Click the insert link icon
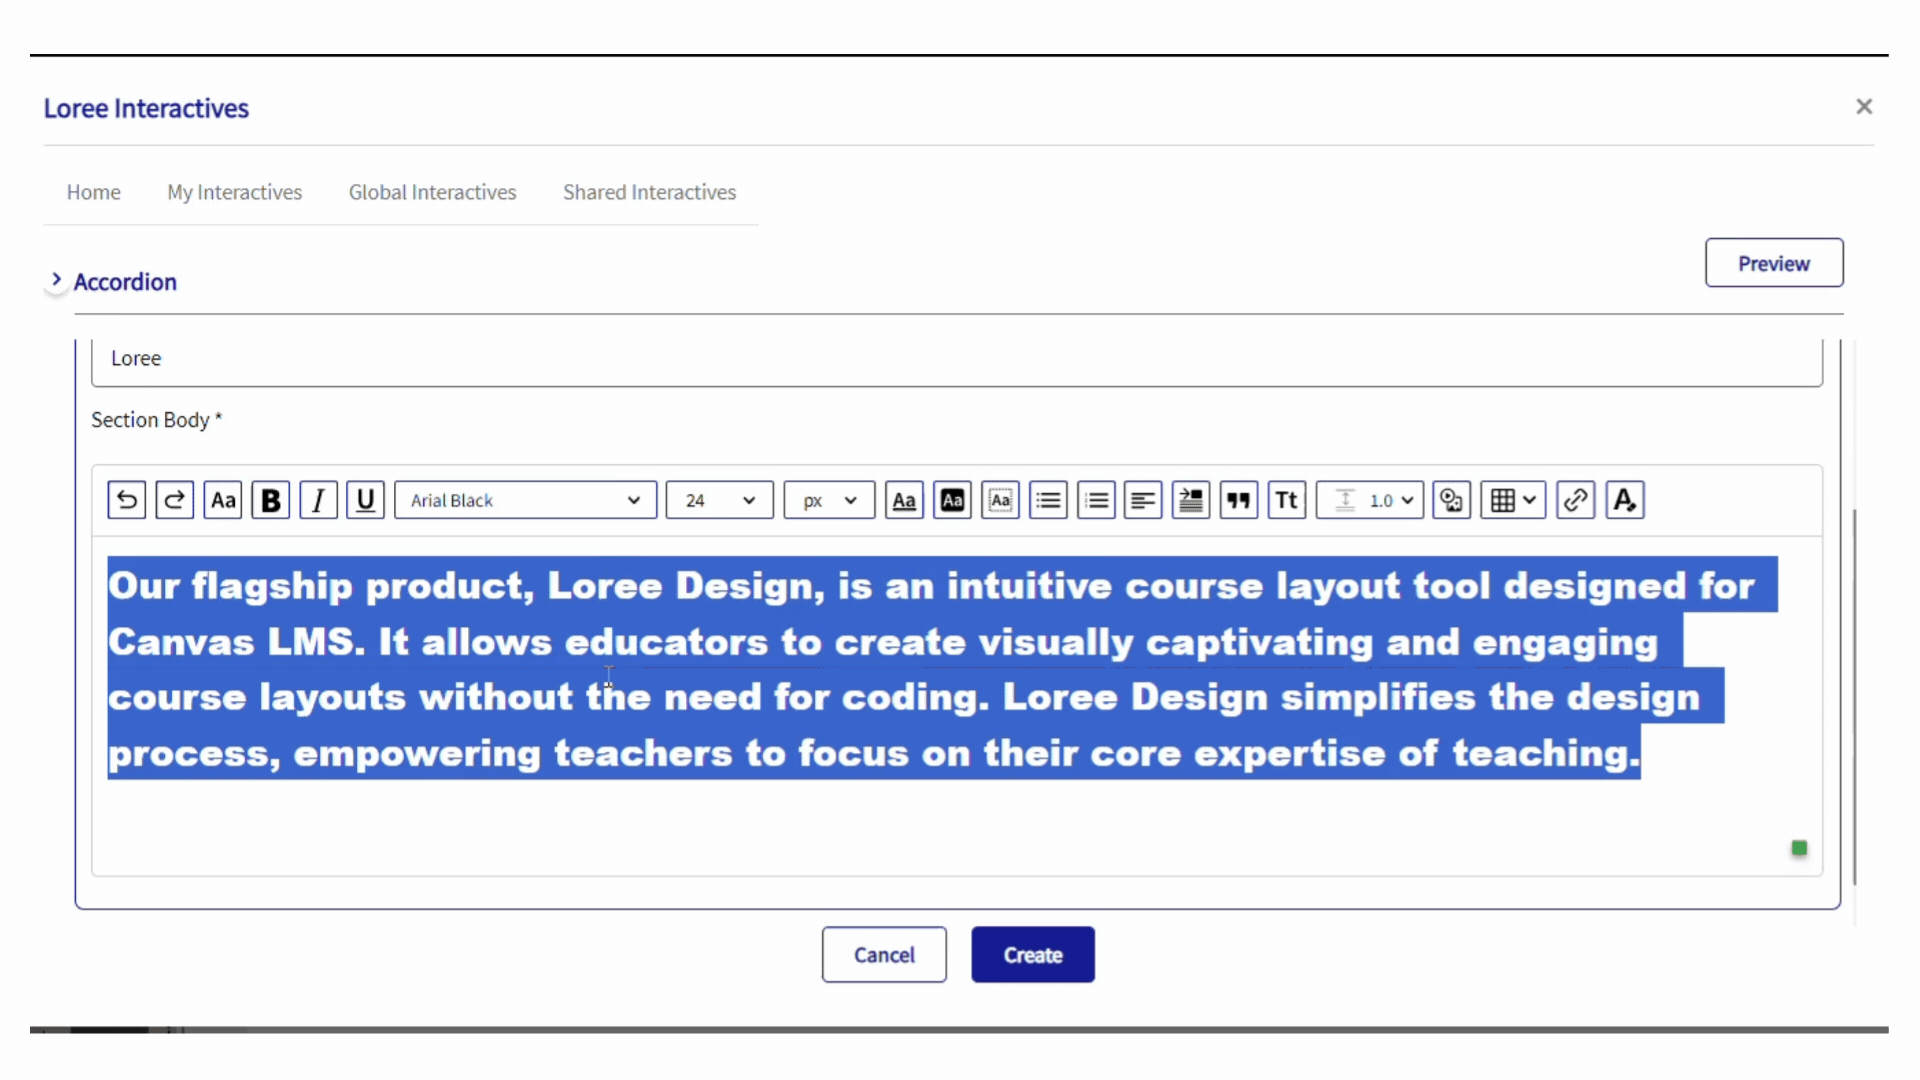The width and height of the screenshot is (1920, 1080). [1576, 500]
